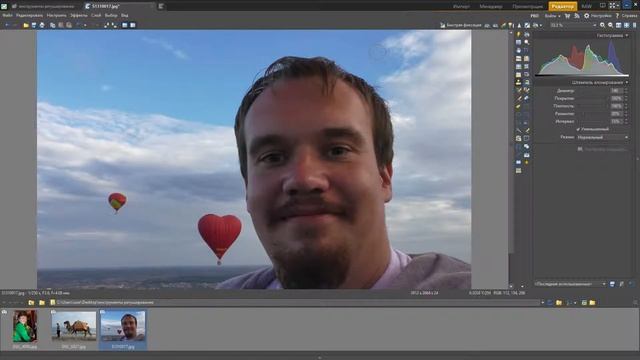Image resolution: width=640 pixels, height=360 pixels.
Task: Open the recently used presets dropdown
Action: click(570, 284)
